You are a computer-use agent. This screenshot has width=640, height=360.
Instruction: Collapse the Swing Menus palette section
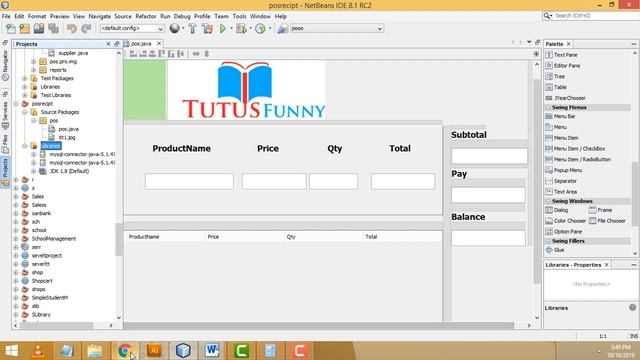pyautogui.click(x=548, y=108)
